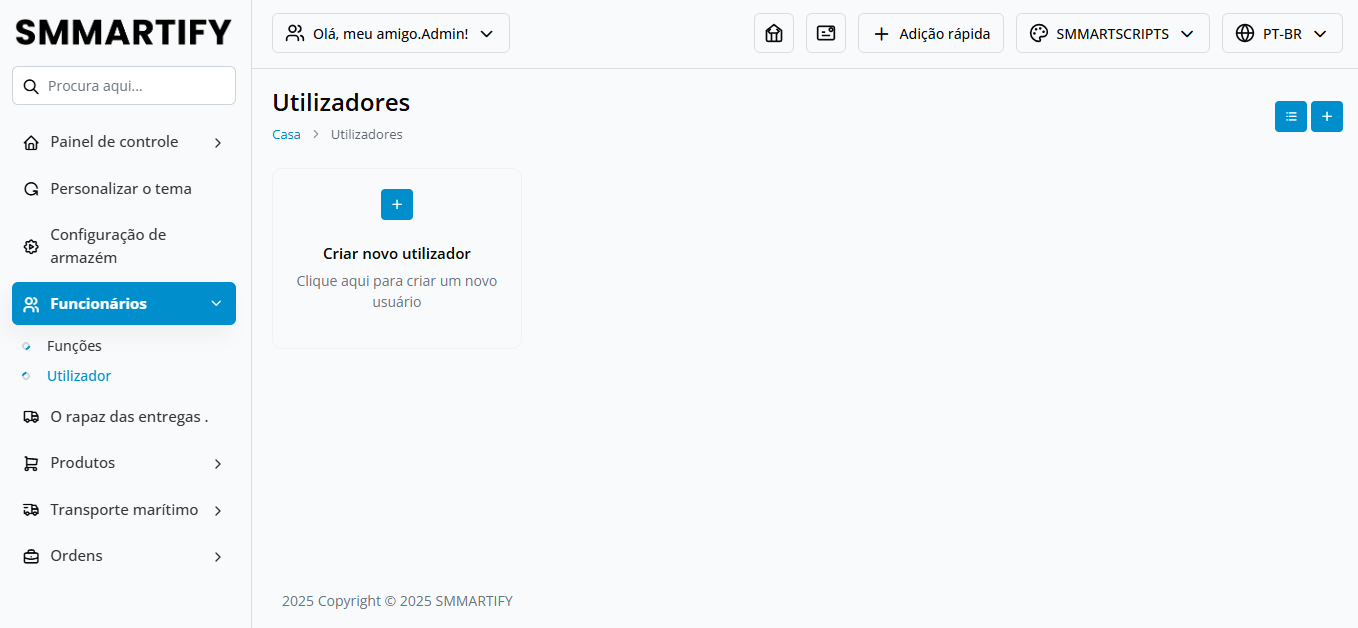
Task: Click the Casa breadcrumb link
Action: 286,134
